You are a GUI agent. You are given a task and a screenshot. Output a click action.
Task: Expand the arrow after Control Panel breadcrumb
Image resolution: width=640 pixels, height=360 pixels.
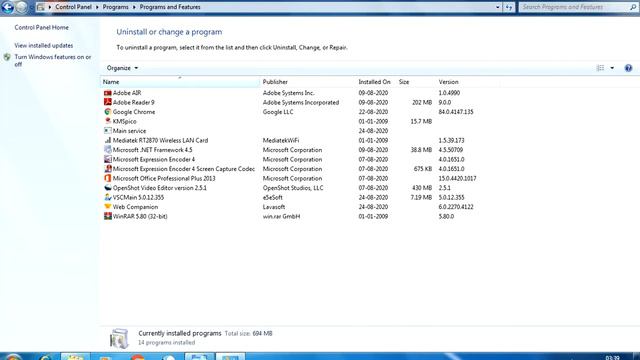tap(97, 7)
